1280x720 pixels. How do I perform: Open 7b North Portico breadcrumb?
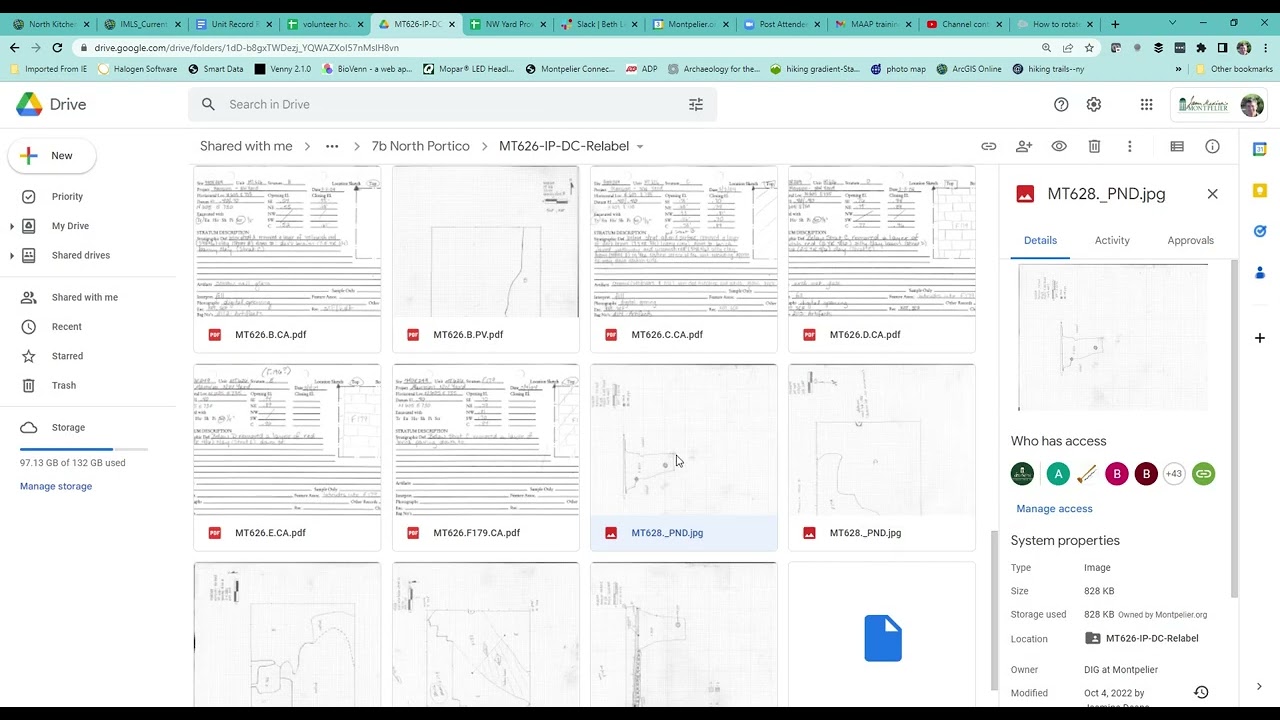point(420,146)
